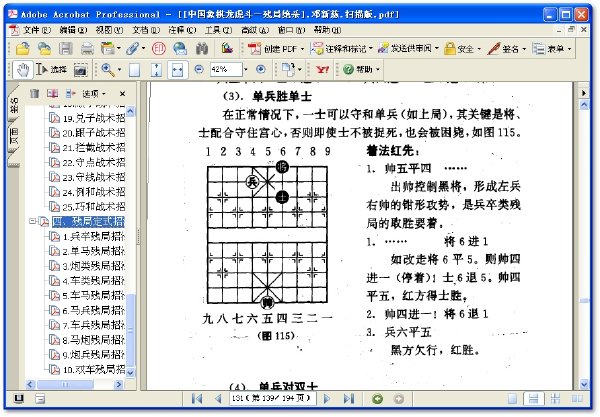
Task: Set Fit Page view
Action: tap(156, 70)
